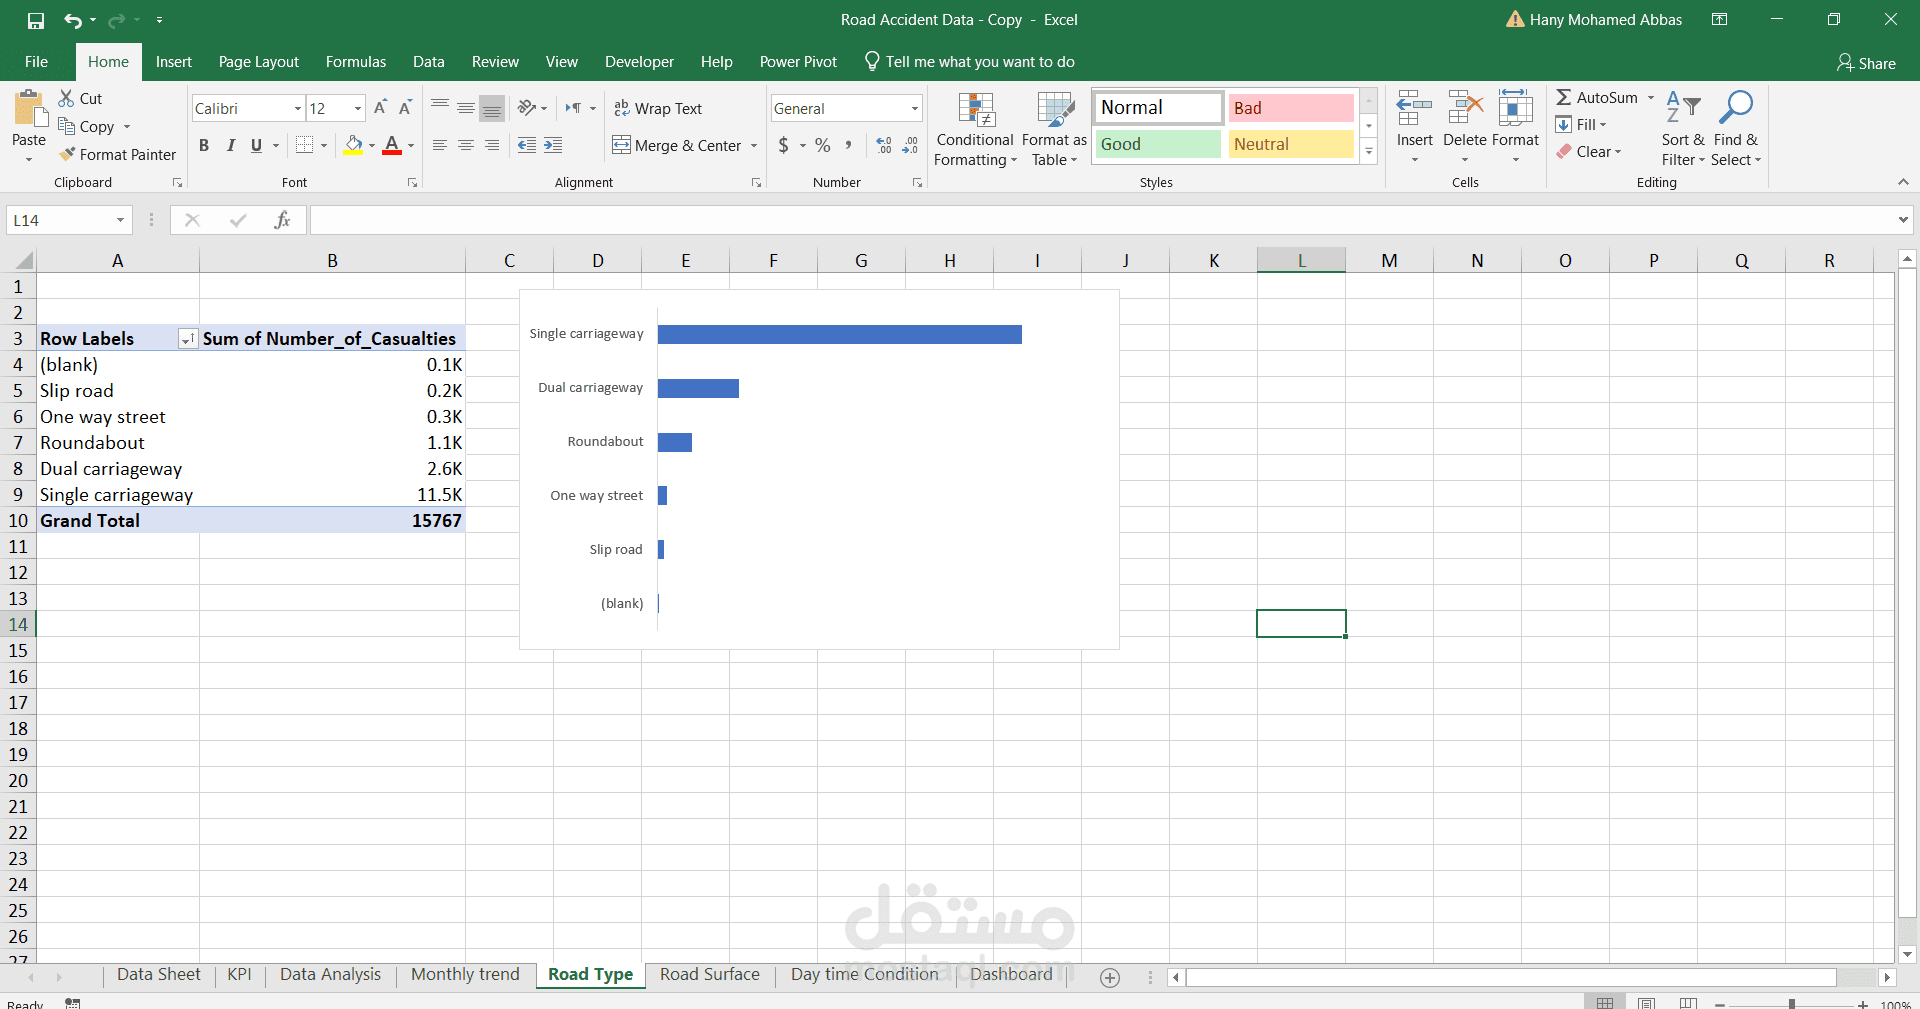
Task: Toggle bottom align for cell contents
Action: tap(492, 108)
